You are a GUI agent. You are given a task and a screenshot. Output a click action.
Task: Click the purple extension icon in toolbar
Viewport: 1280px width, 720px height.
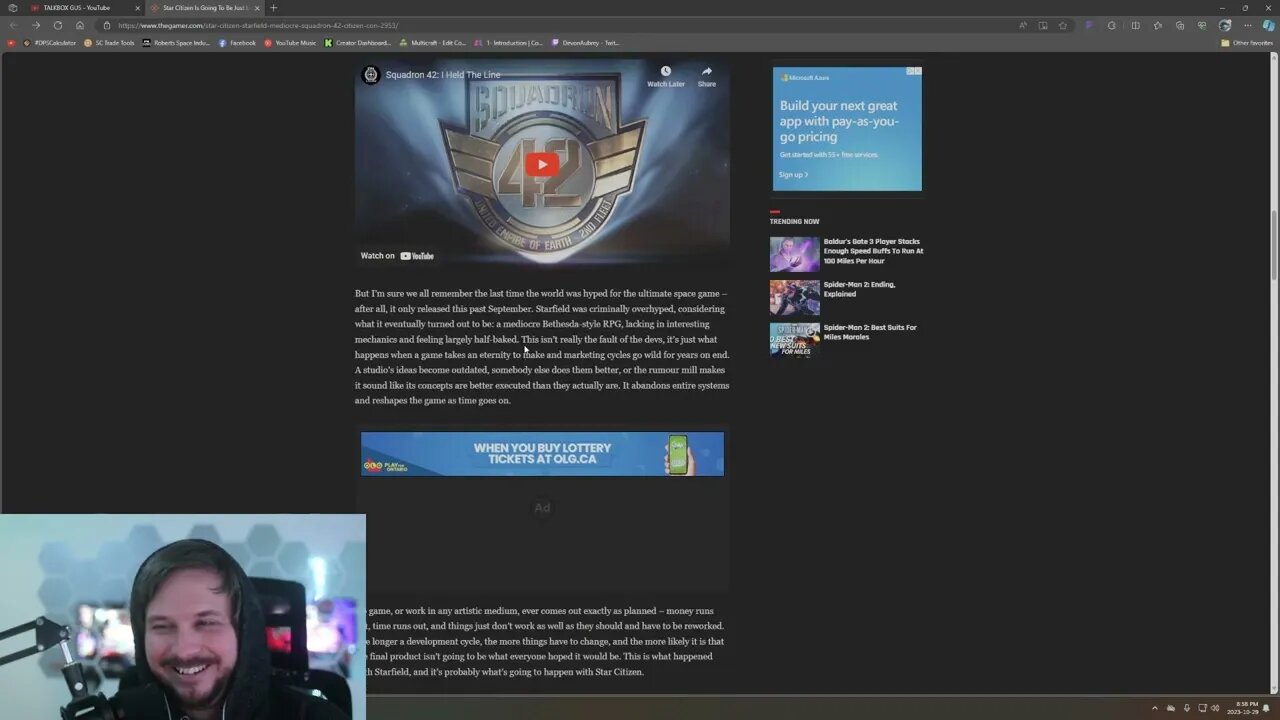[x=1089, y=25]
